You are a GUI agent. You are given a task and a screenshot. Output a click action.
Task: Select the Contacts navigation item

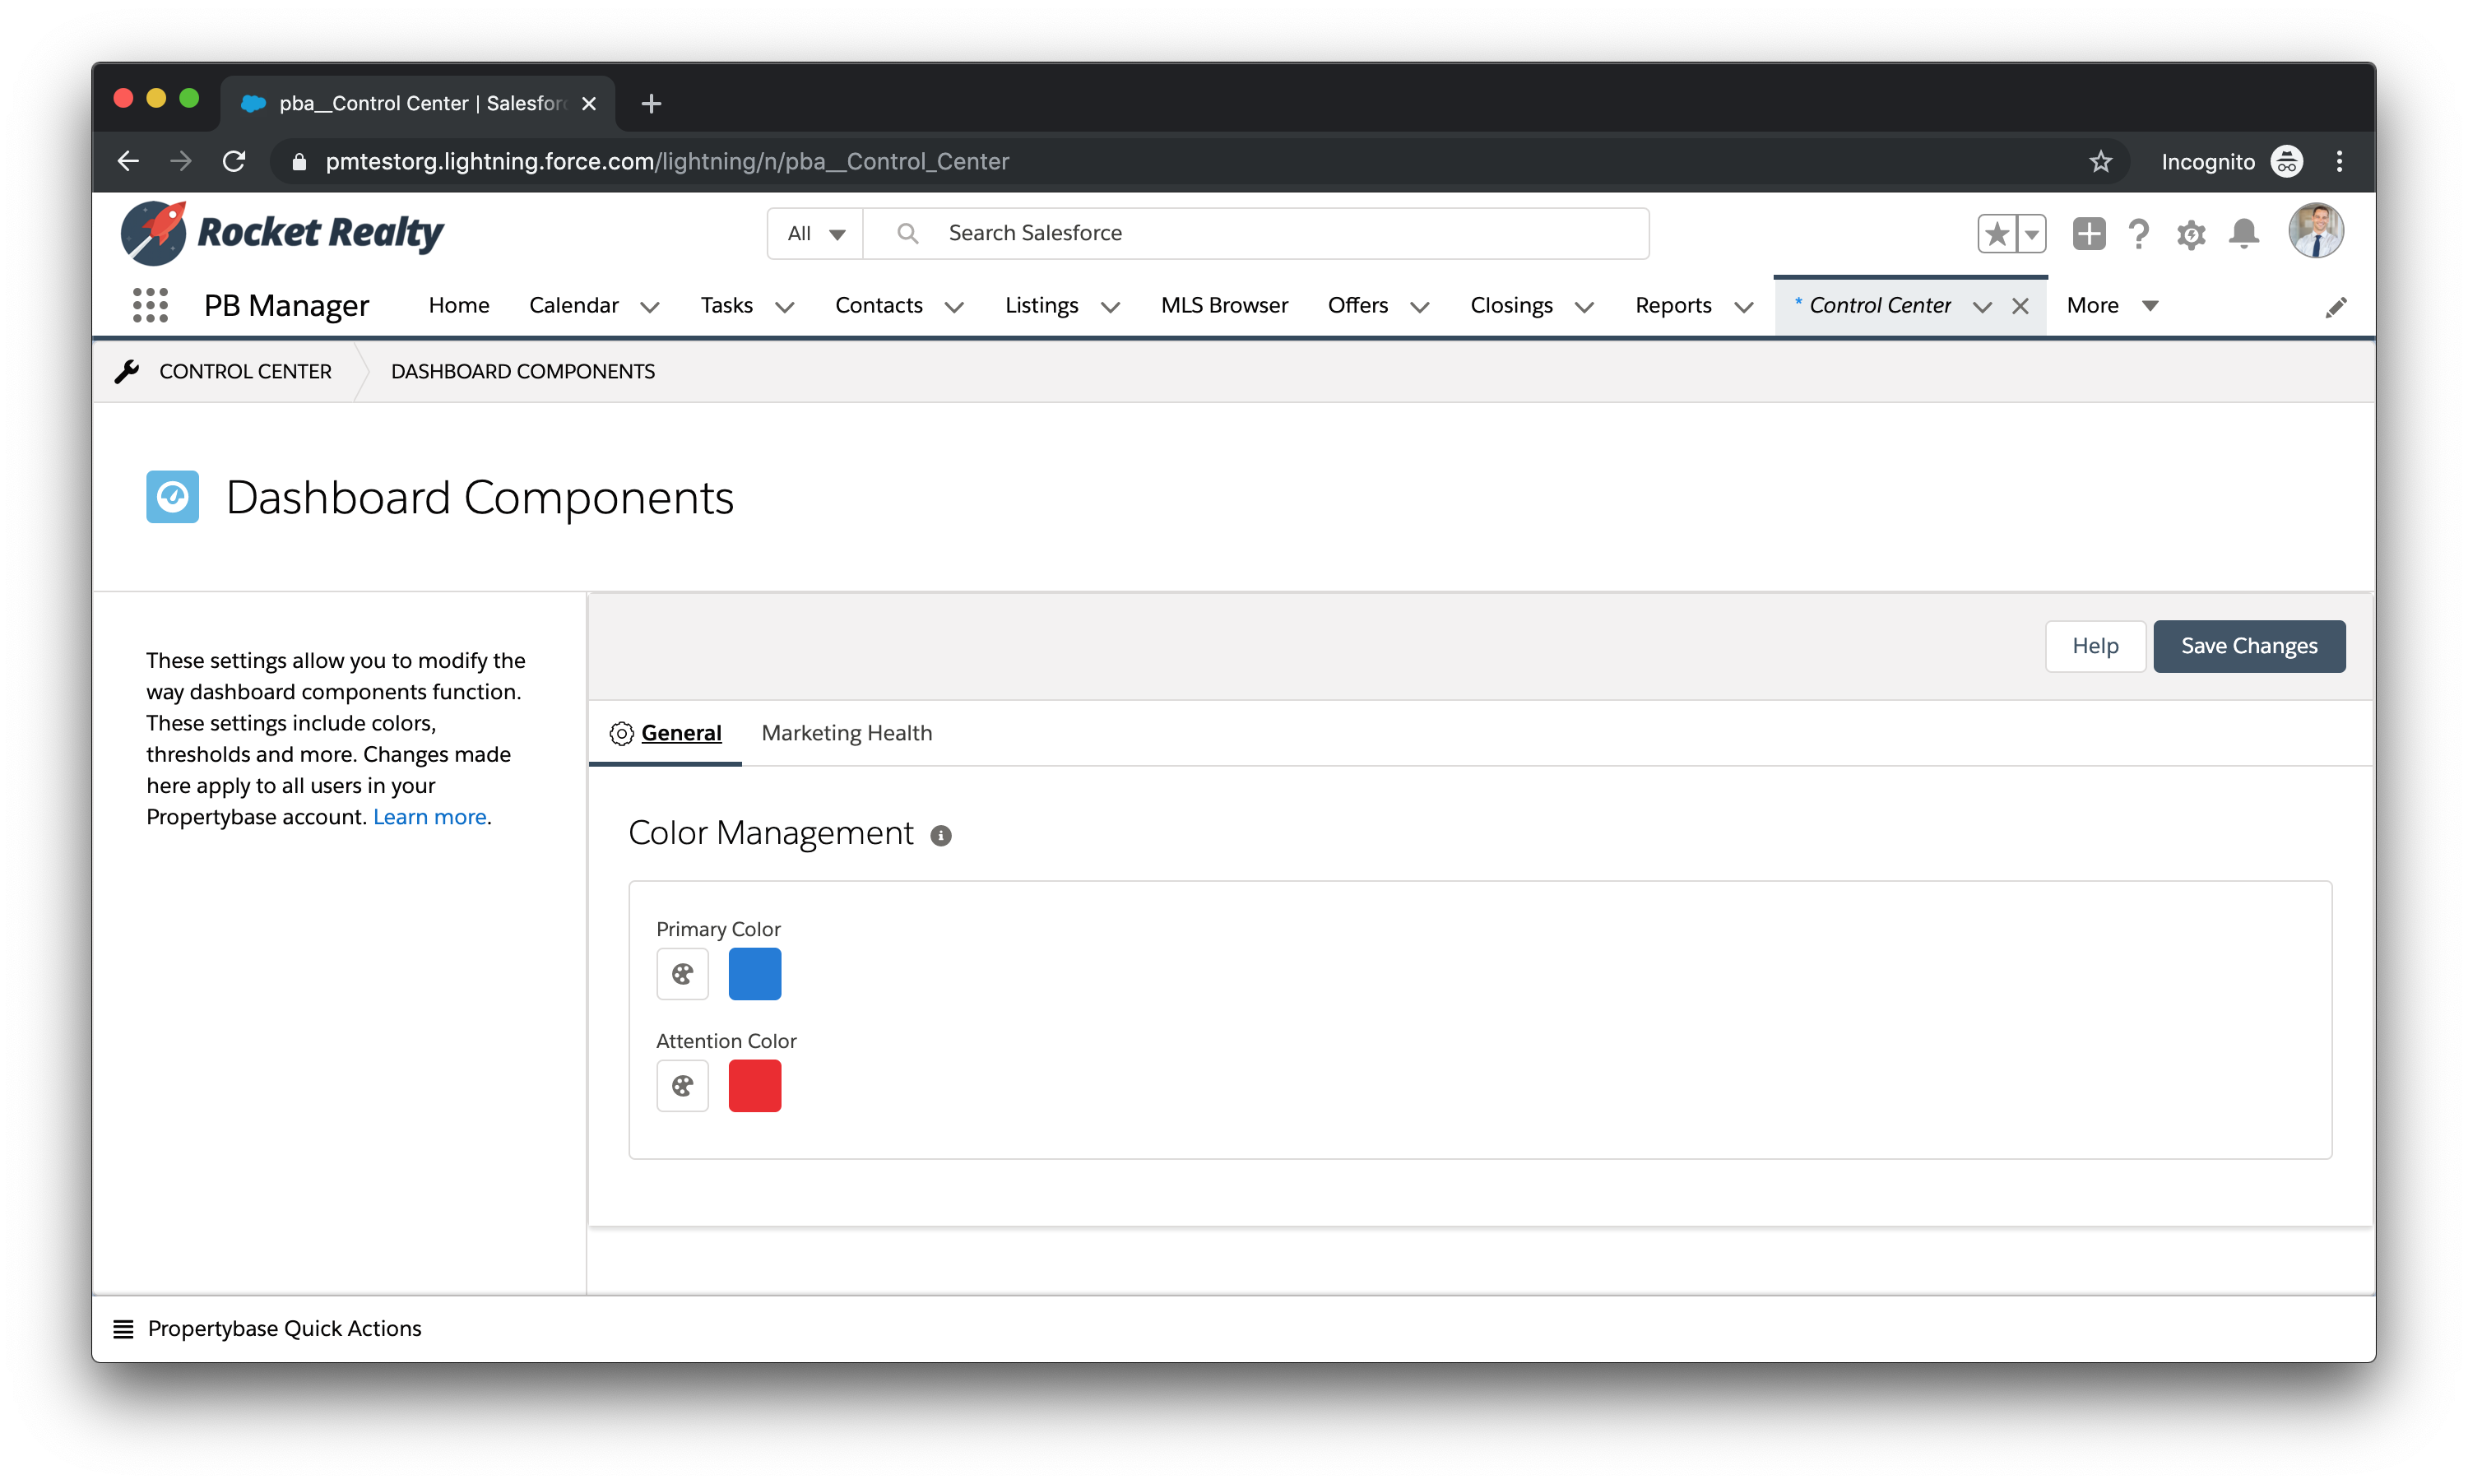pyautogui.click(x=878, y=305)
